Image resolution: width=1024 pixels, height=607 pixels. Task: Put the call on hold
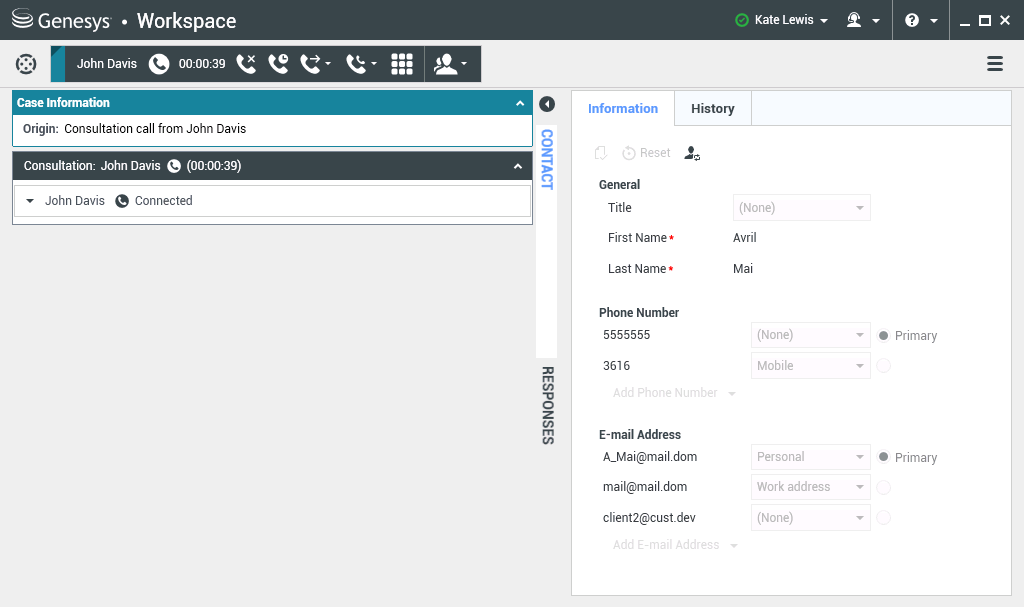(x=278, y=64)
